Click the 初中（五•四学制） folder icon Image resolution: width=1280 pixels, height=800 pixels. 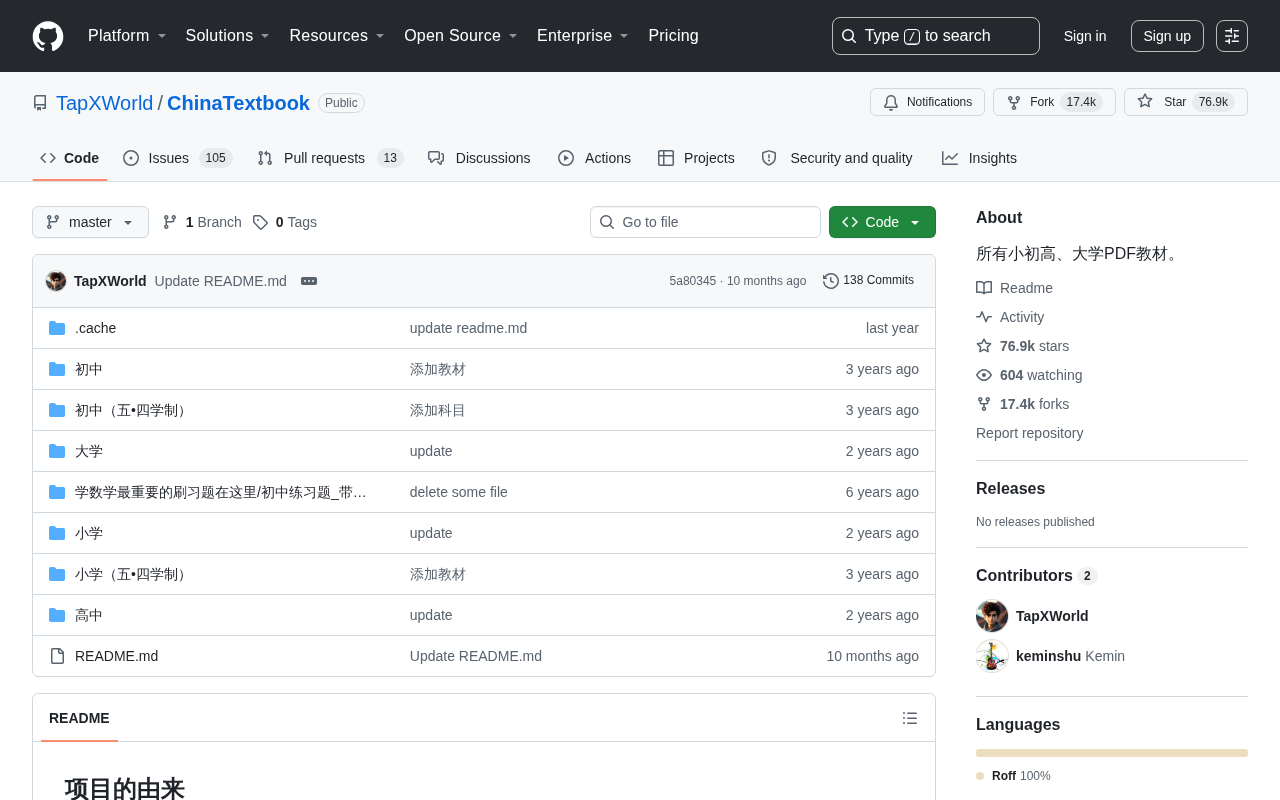click(57, 410)
